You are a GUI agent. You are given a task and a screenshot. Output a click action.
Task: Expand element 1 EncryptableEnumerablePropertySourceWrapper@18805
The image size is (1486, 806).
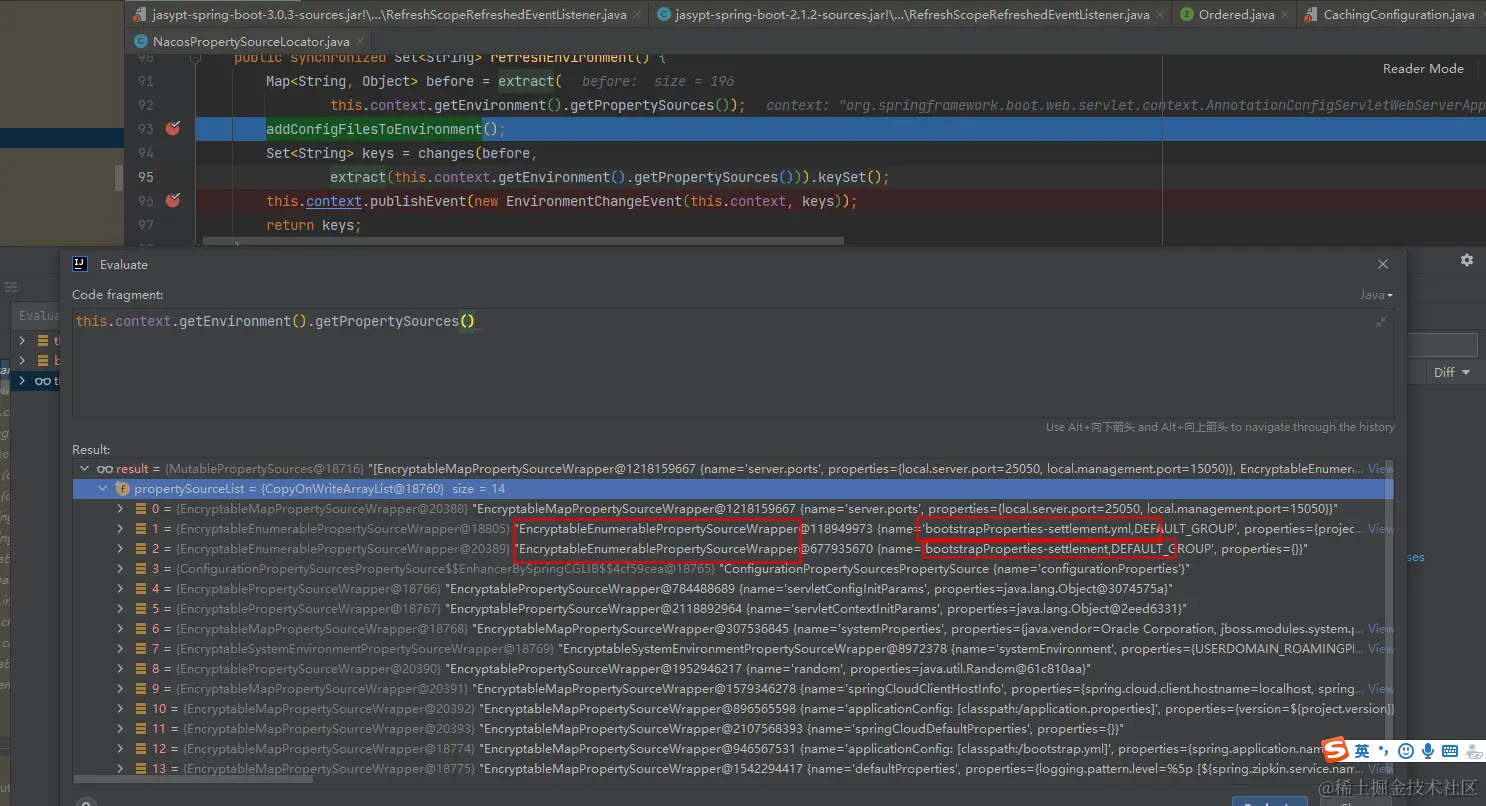pos(122,529)
